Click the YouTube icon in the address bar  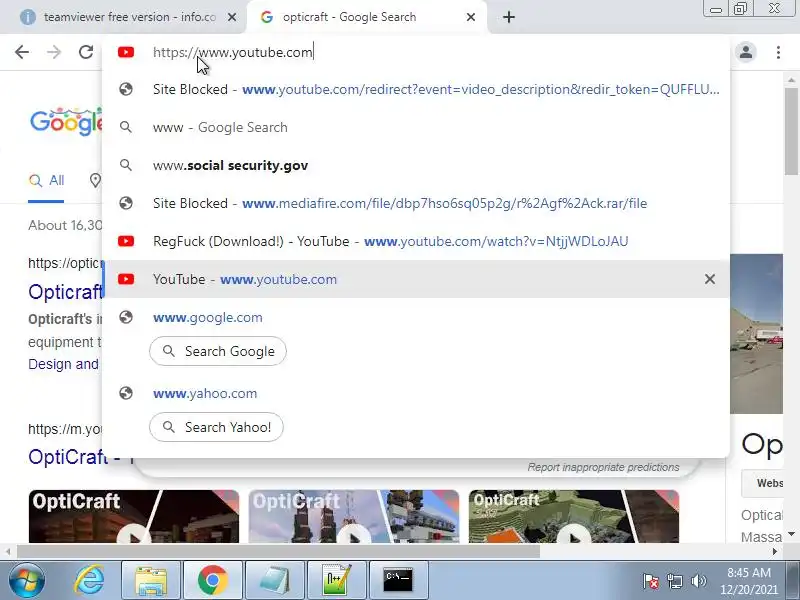126,52
